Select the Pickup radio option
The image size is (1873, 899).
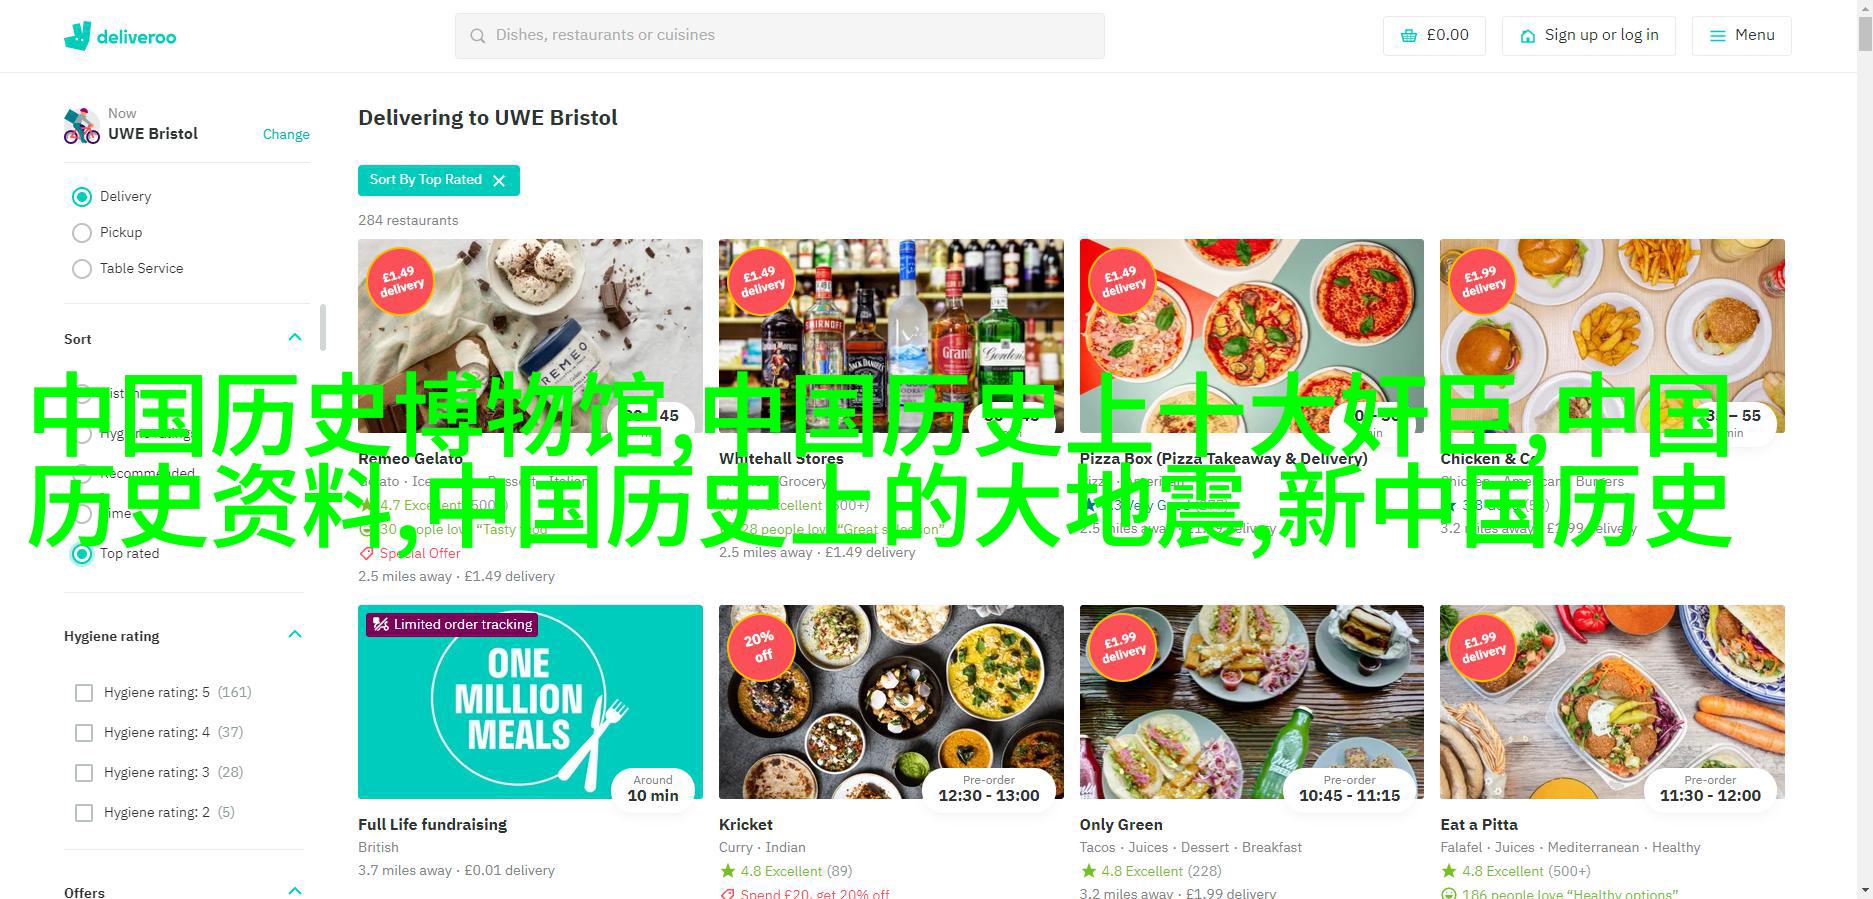coord(82,233)
